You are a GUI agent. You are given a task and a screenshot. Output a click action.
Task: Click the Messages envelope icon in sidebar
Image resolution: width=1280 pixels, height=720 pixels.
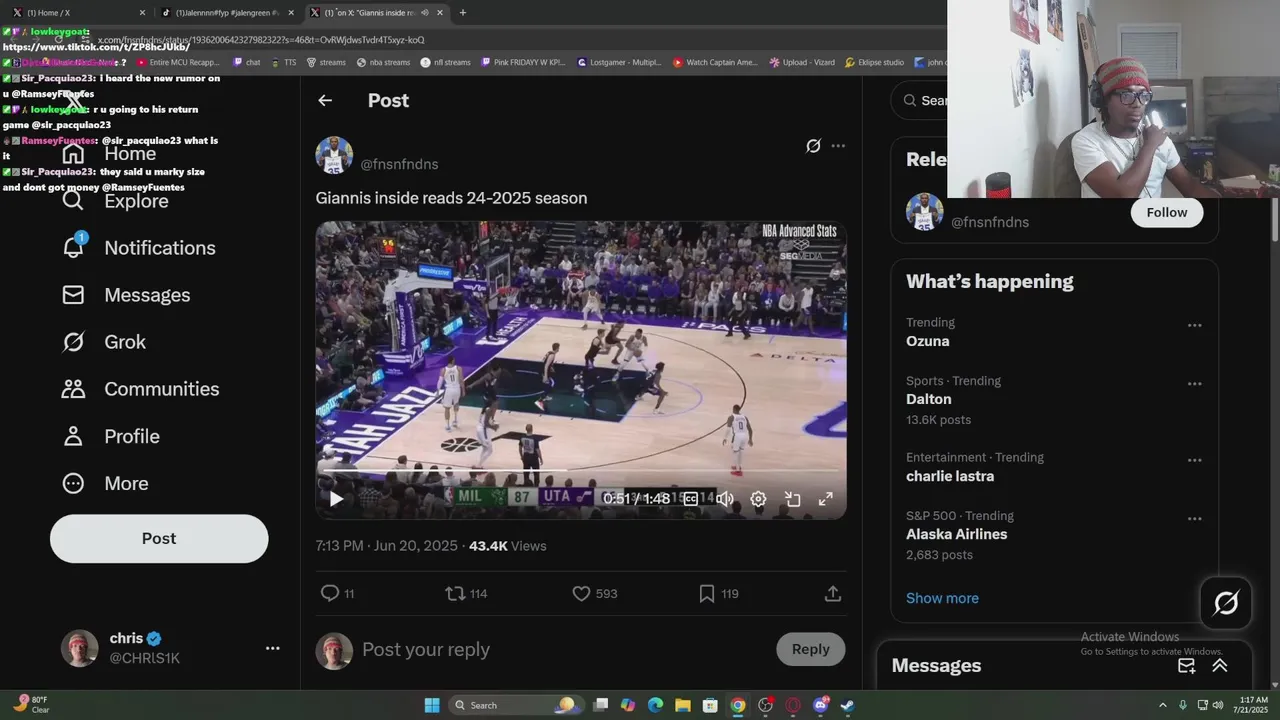(73, 295)
